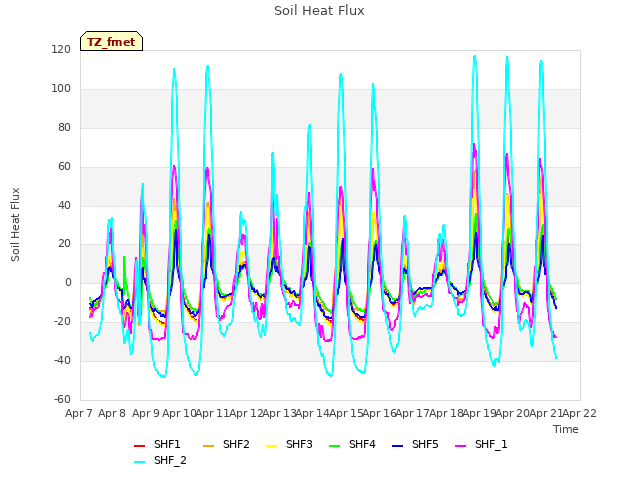This screenshot has height=480, width=640.
Task: Click the -60 y-axis tick label
Action: click(x=62, y=399)
